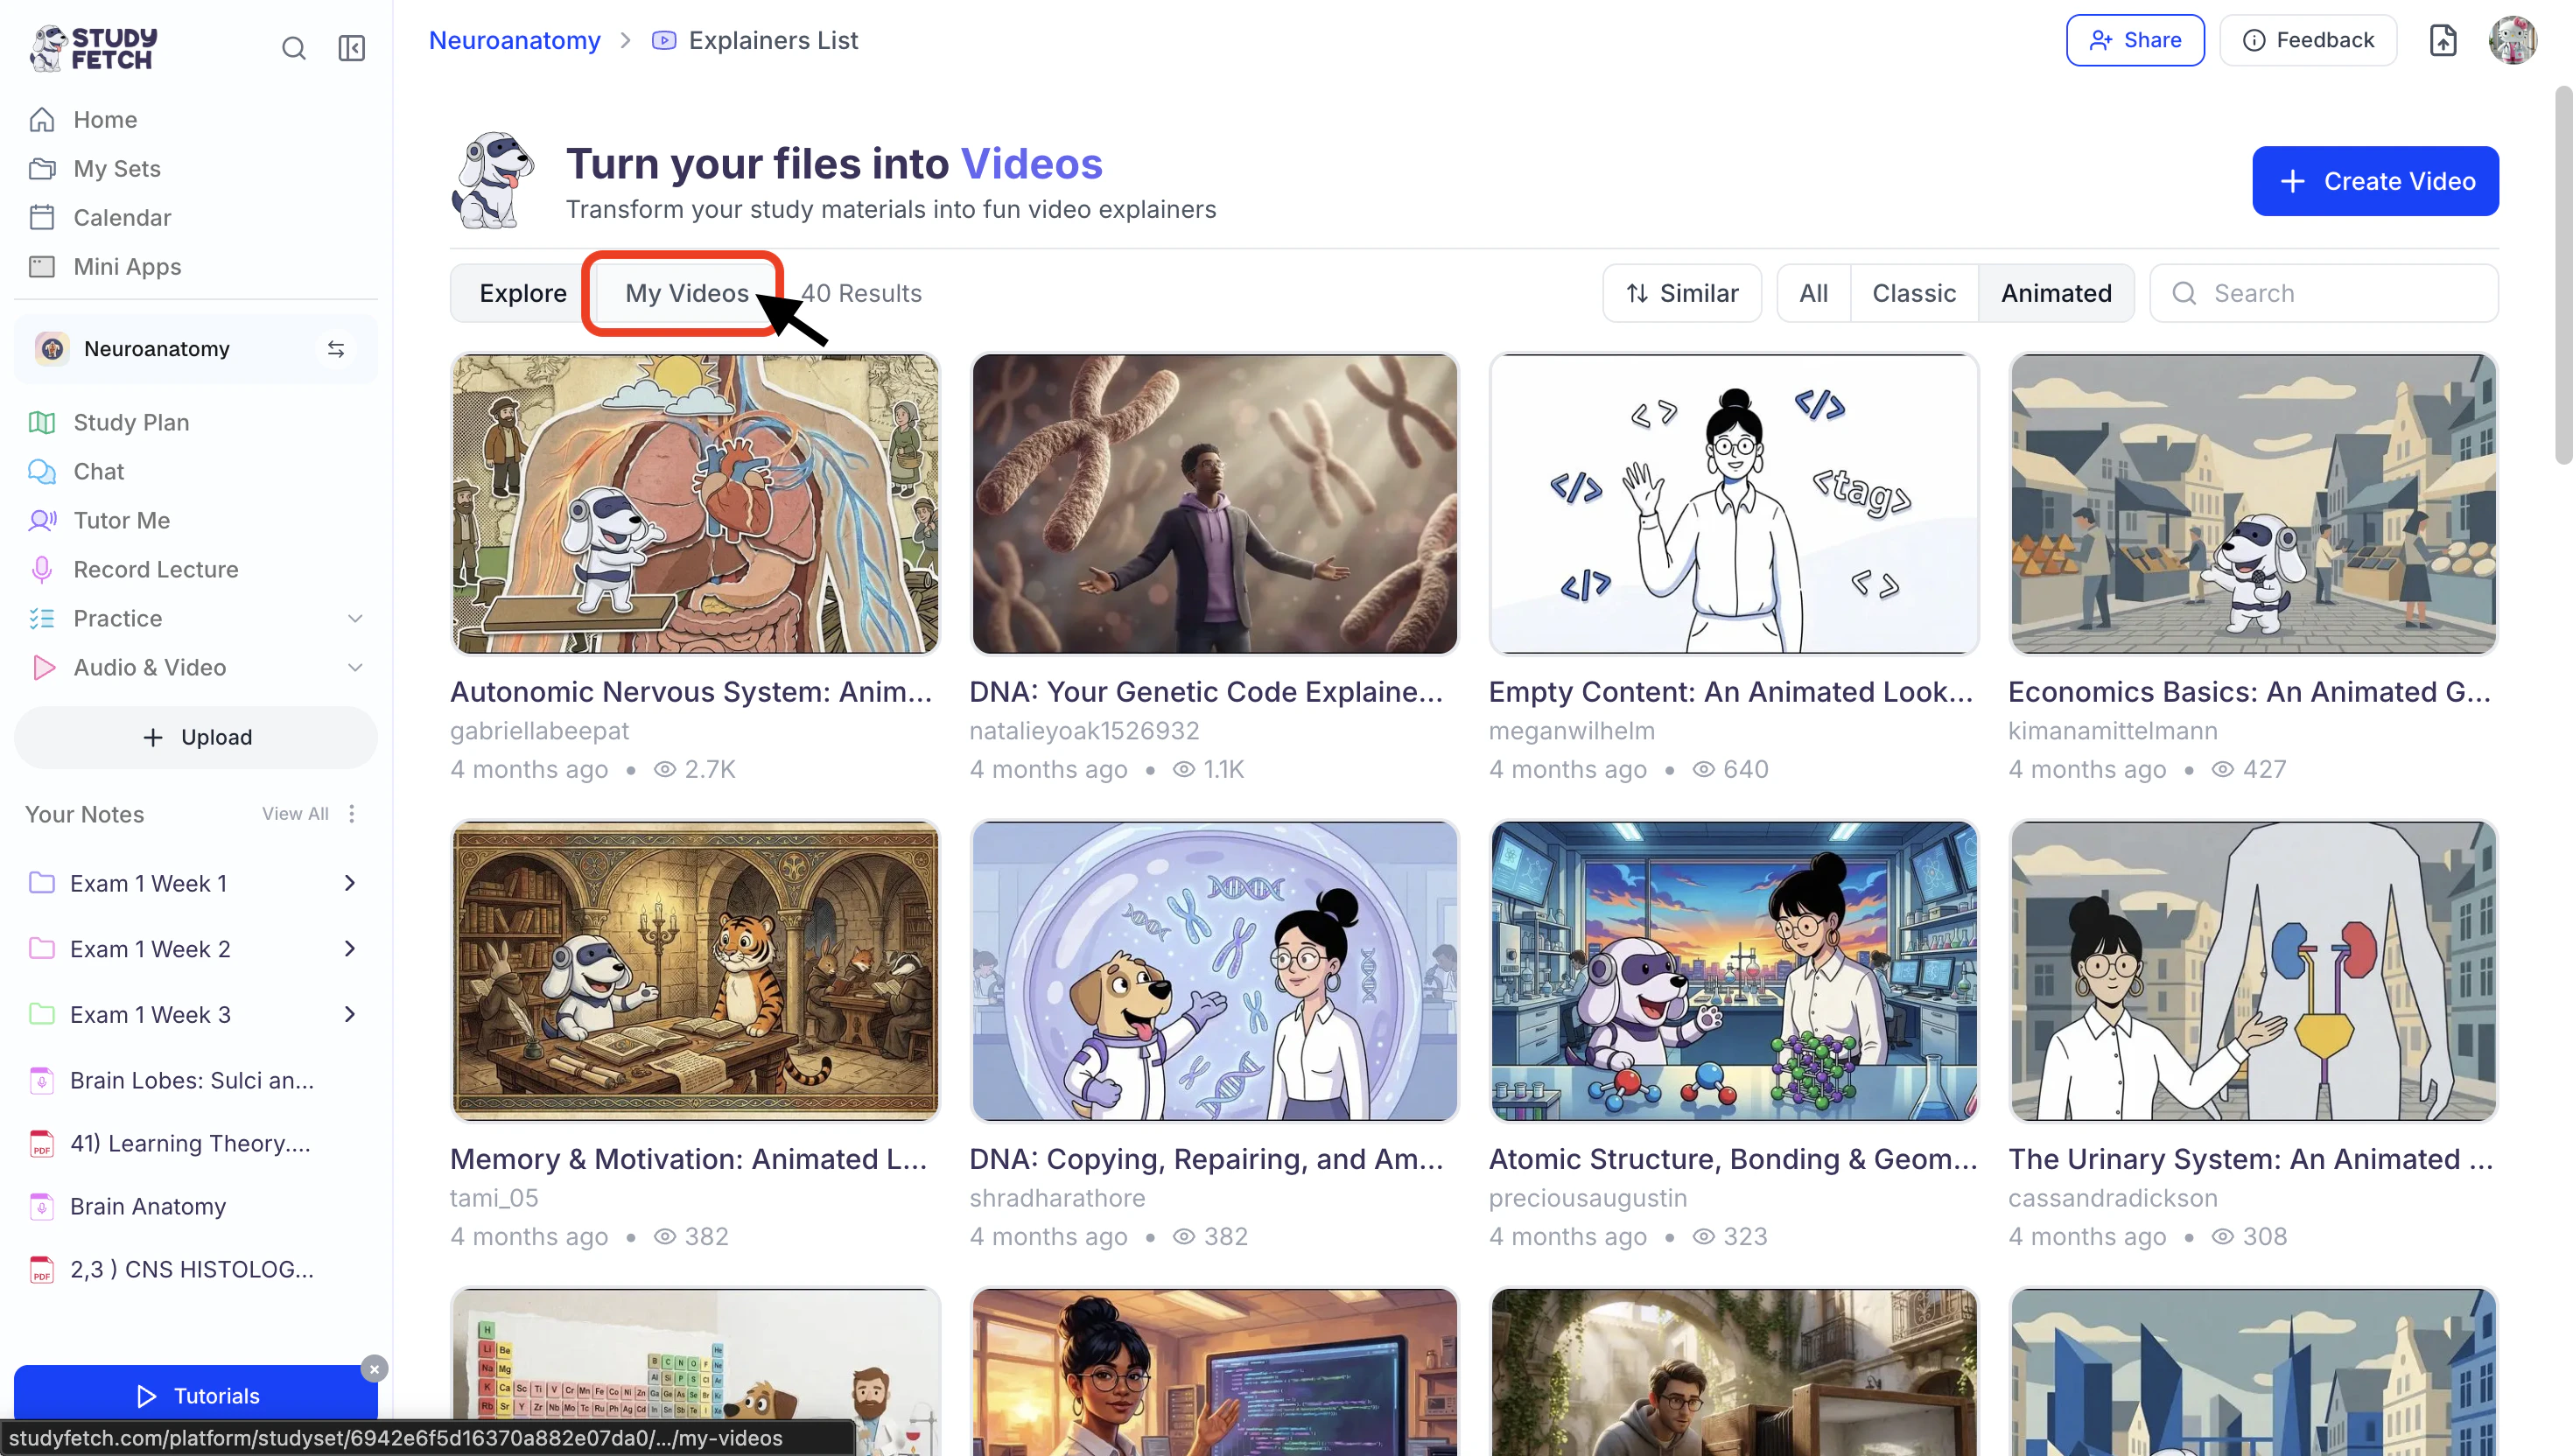Viewport: 2573px width, 1456px height.
Task: Open the Calendar page
Action: pyautogui.click(x=122, y=218)
